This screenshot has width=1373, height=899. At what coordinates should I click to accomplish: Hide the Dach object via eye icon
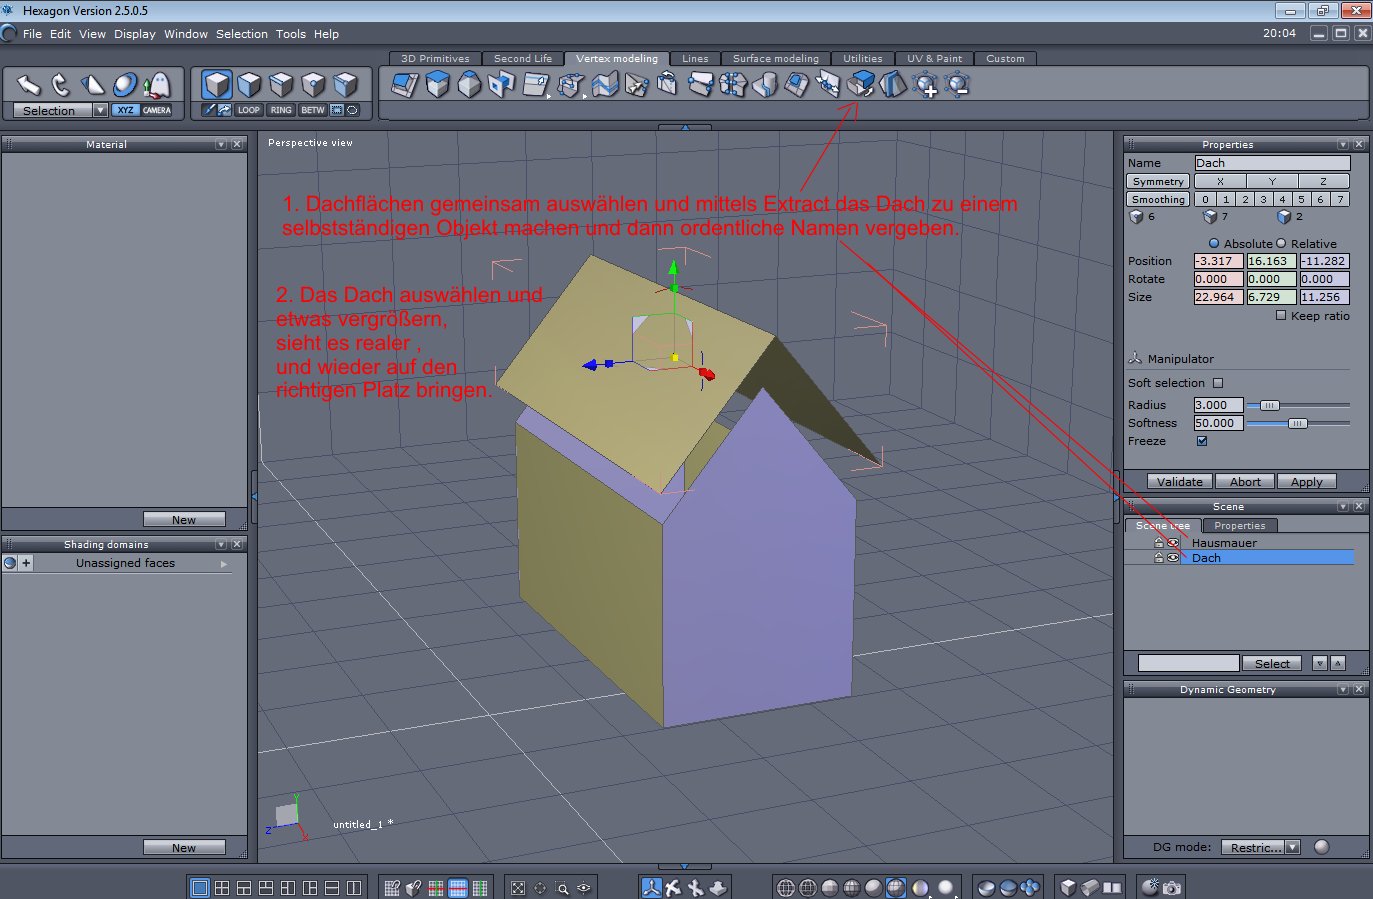(x=1173, y=558)
